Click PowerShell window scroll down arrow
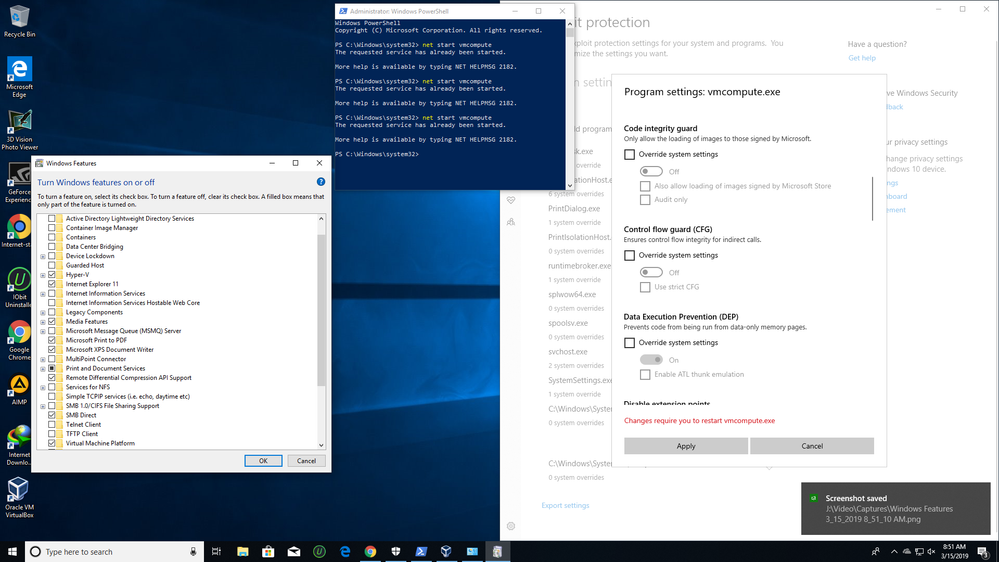The image size is (999, 562). point(570,186)
